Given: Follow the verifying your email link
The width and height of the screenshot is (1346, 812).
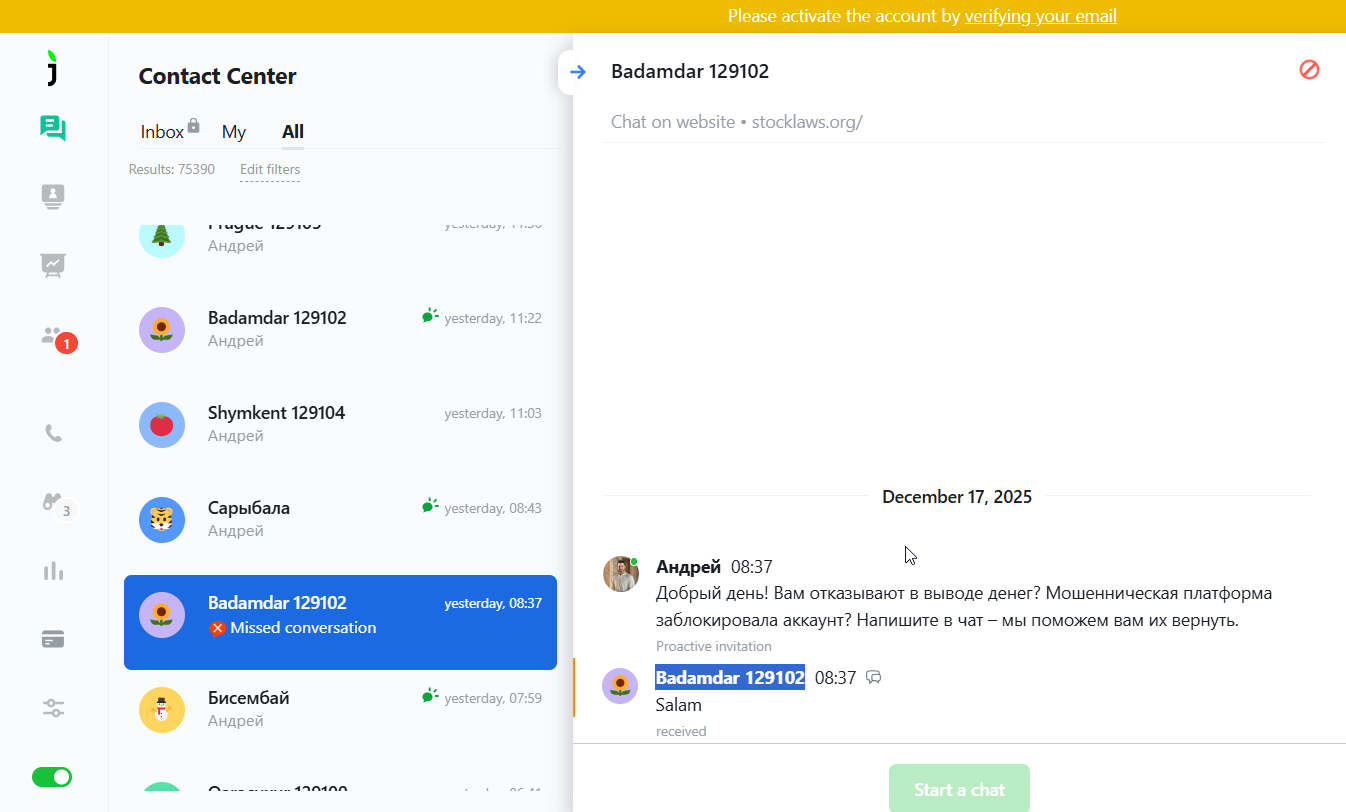Looking at the screenshot, I should [1040, 16].
